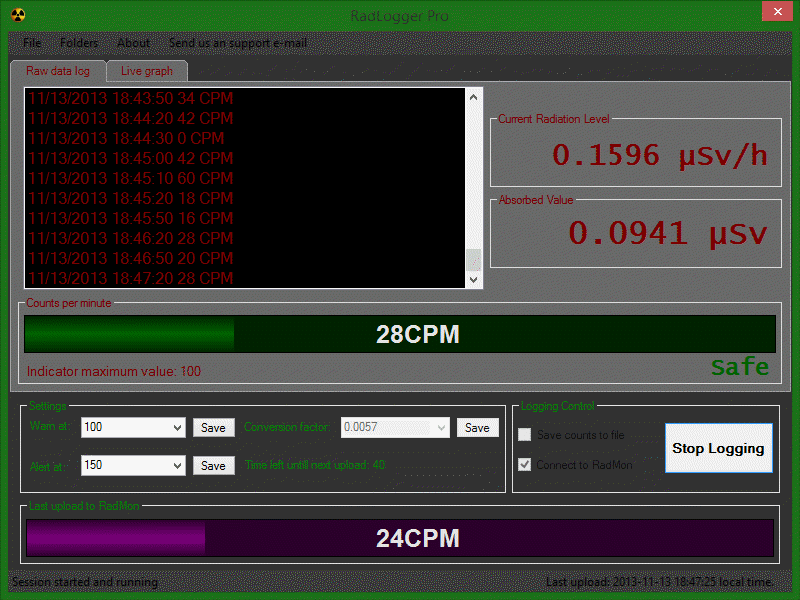The image size is (800, 600).
Task: Select log entry 18:45:50 16 CPM
Action: (x=131, y=218)
